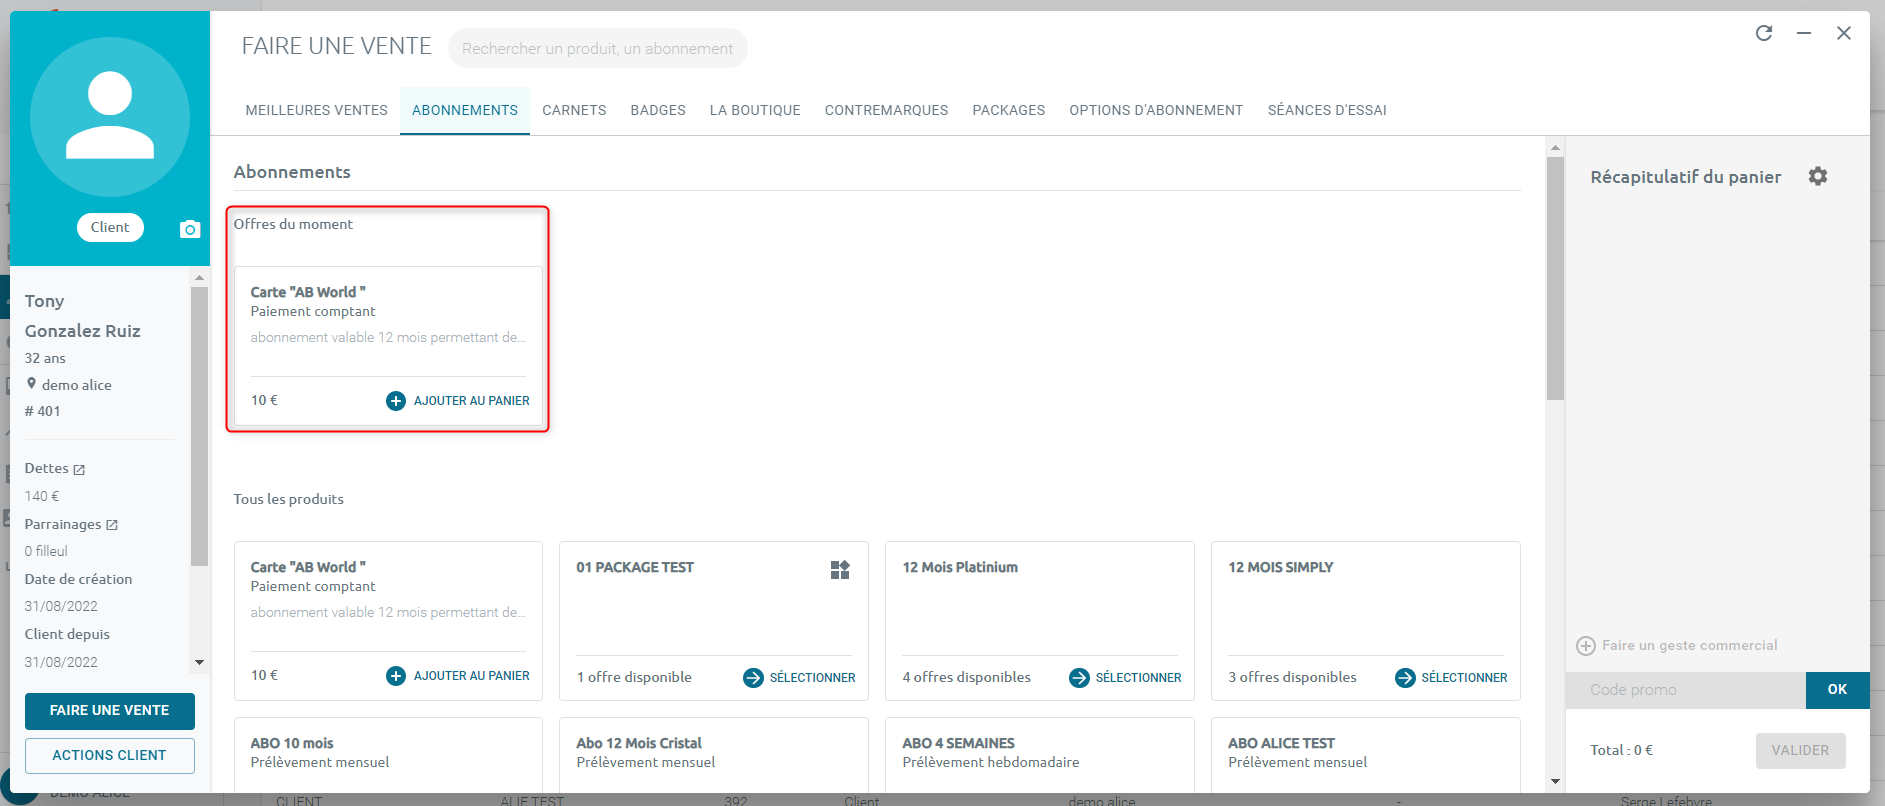This screenshot has height=806, width=1885.
Task: Select 12 MOIS SIMPLY offers
Action: [x=1451, y=678]
